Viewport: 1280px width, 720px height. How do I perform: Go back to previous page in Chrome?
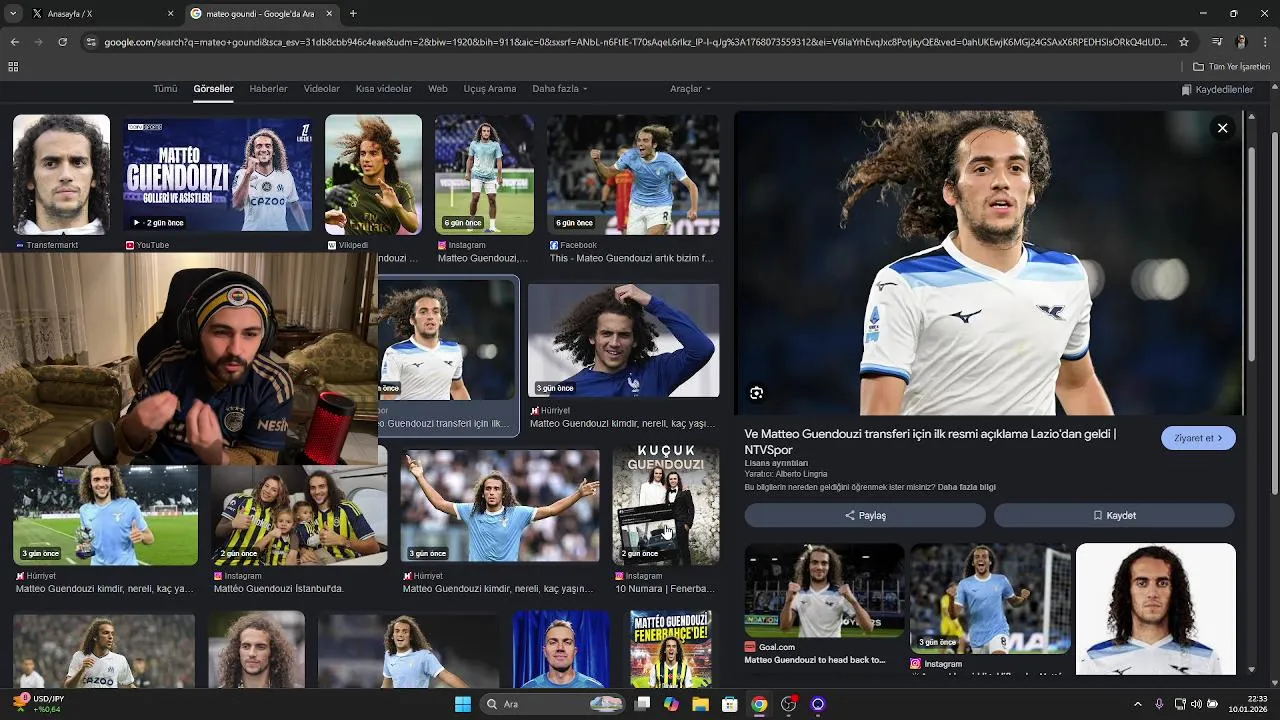pyautogui.click(x=14, y=42)
